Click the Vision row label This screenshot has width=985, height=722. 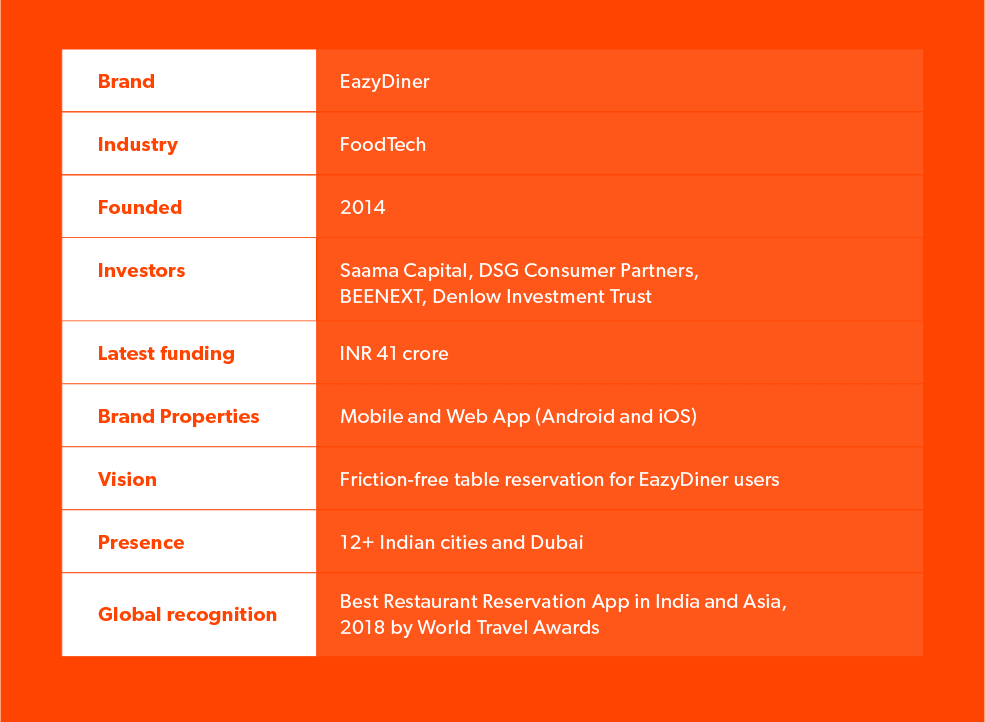(x=127, y=479)
